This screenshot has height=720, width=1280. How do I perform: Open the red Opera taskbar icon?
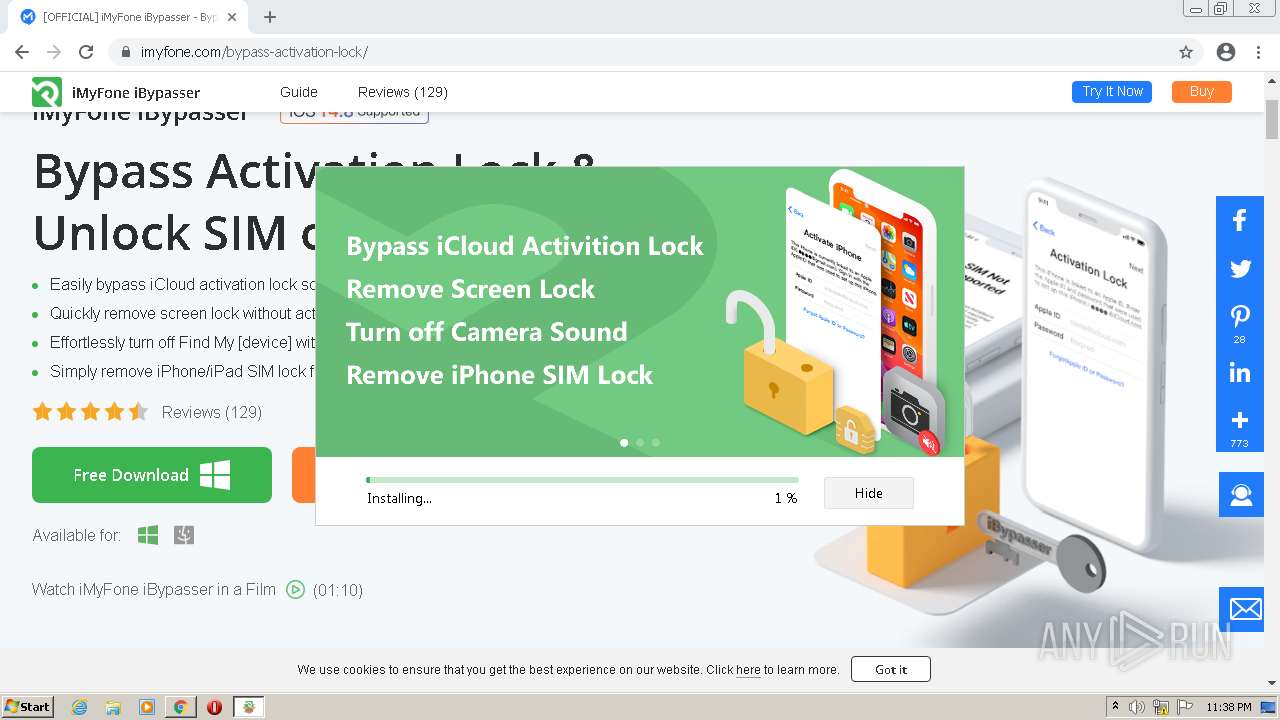tap(214, 707)
